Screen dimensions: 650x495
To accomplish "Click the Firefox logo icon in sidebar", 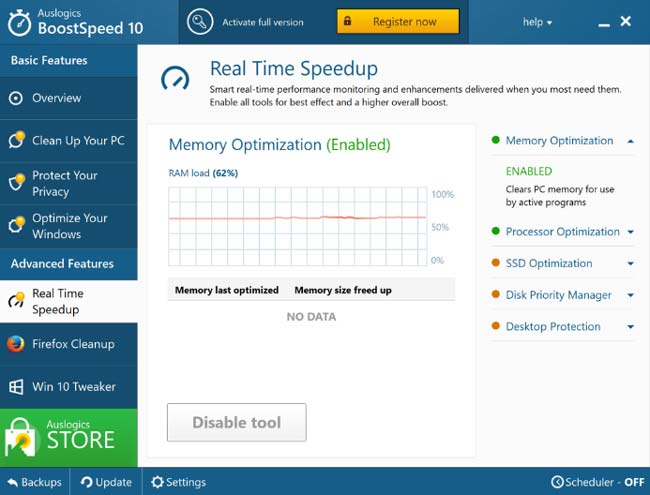I will 16,344.
